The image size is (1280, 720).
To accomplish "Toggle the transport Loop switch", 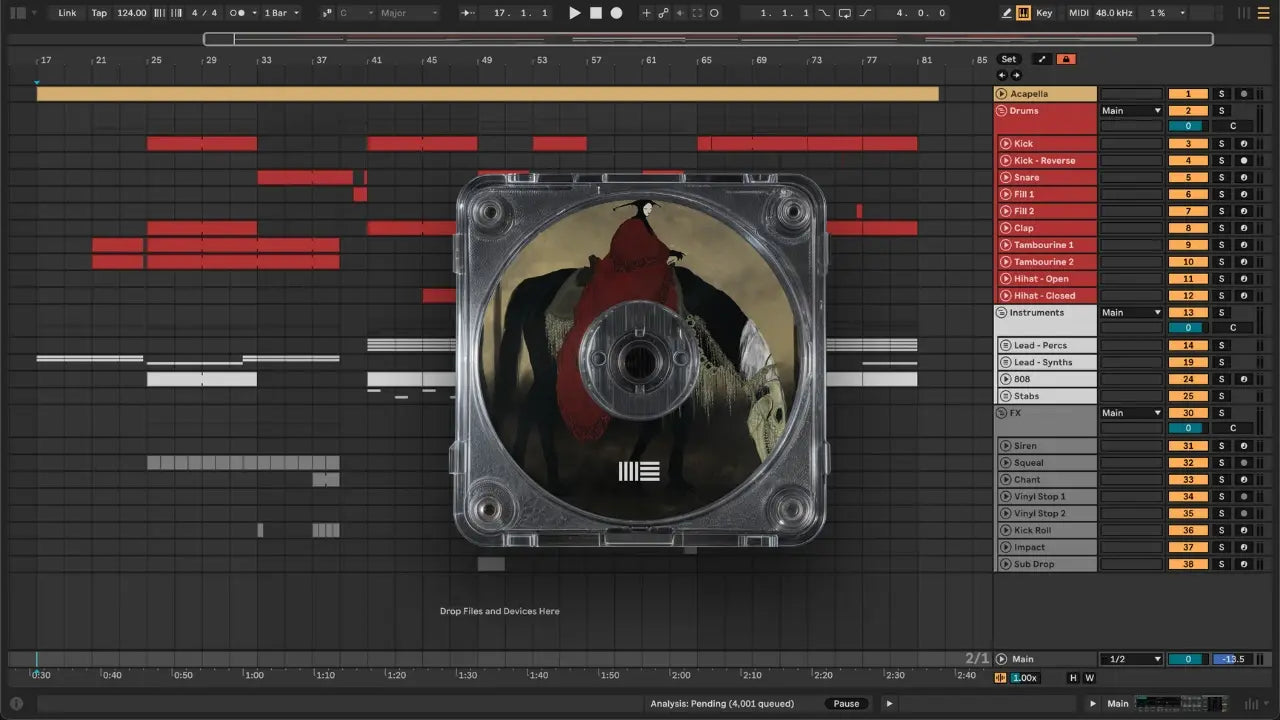I will click(x=844, y=13).
